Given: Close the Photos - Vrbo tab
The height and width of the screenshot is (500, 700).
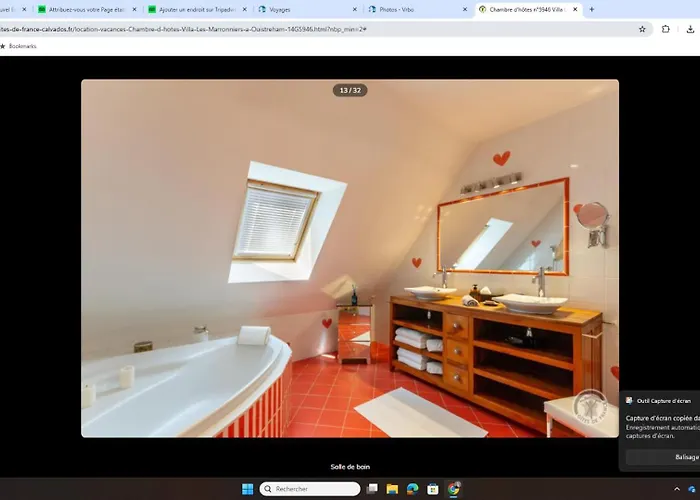Looking at the screenshot, I should tap(465, 9).
